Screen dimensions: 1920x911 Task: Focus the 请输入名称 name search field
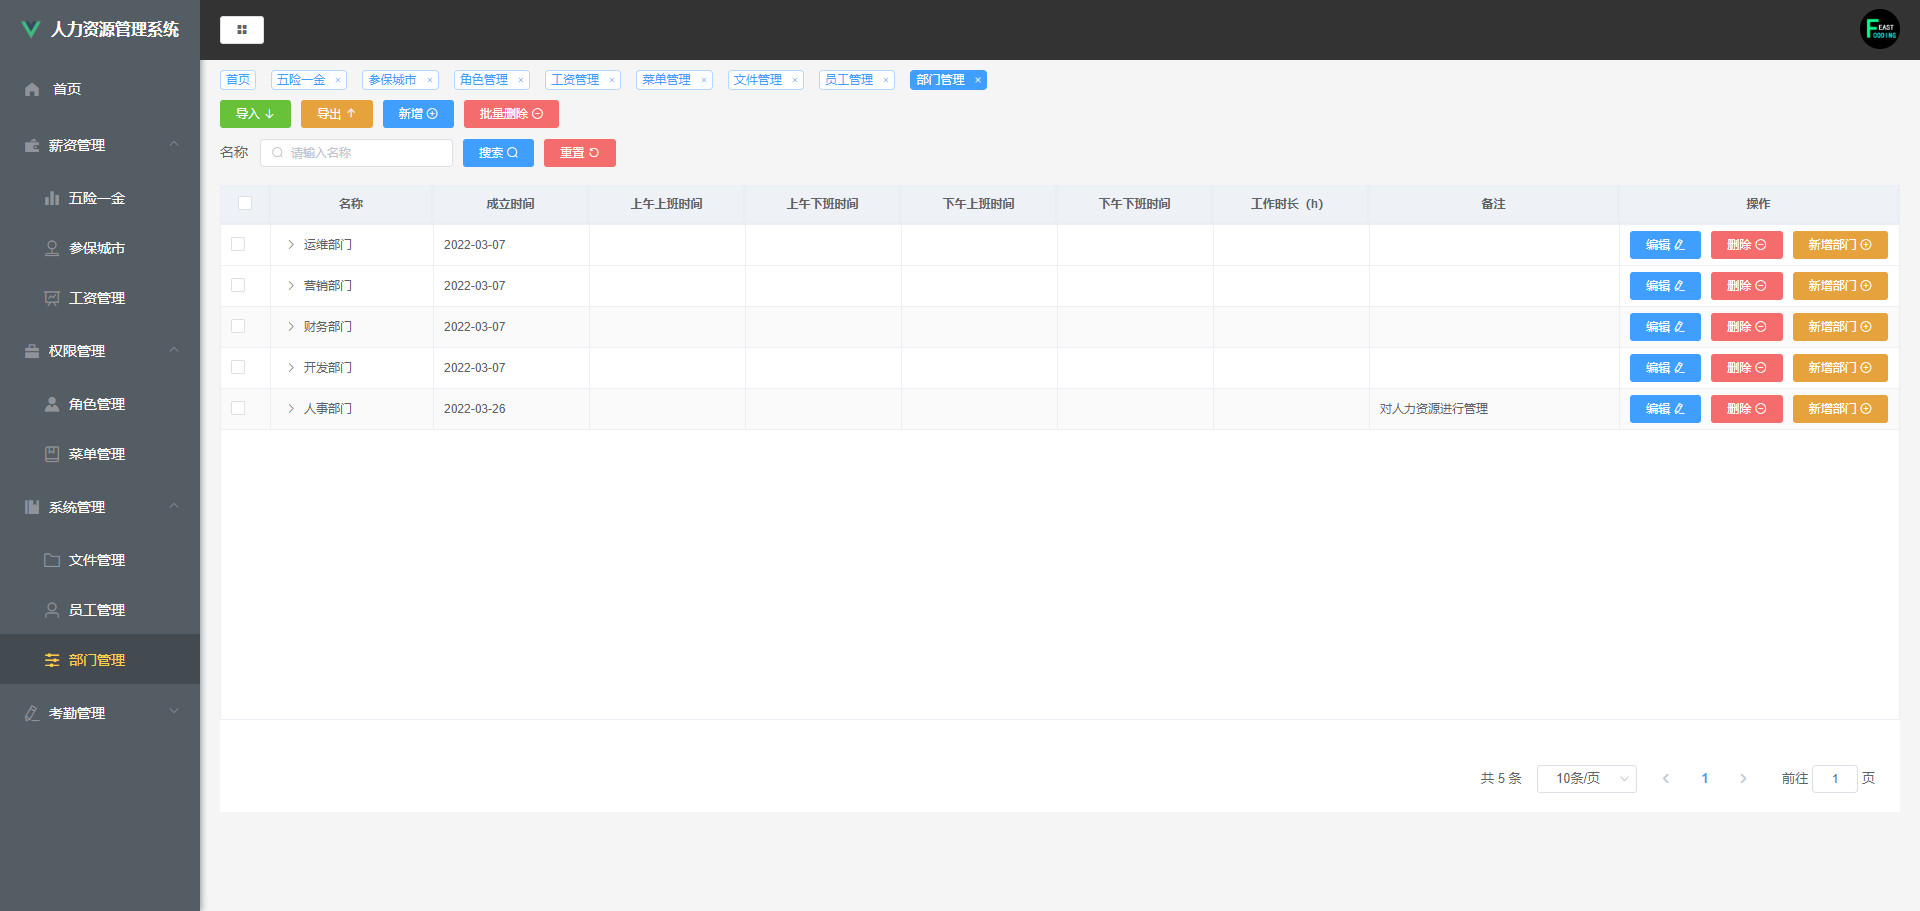(356, 153)
